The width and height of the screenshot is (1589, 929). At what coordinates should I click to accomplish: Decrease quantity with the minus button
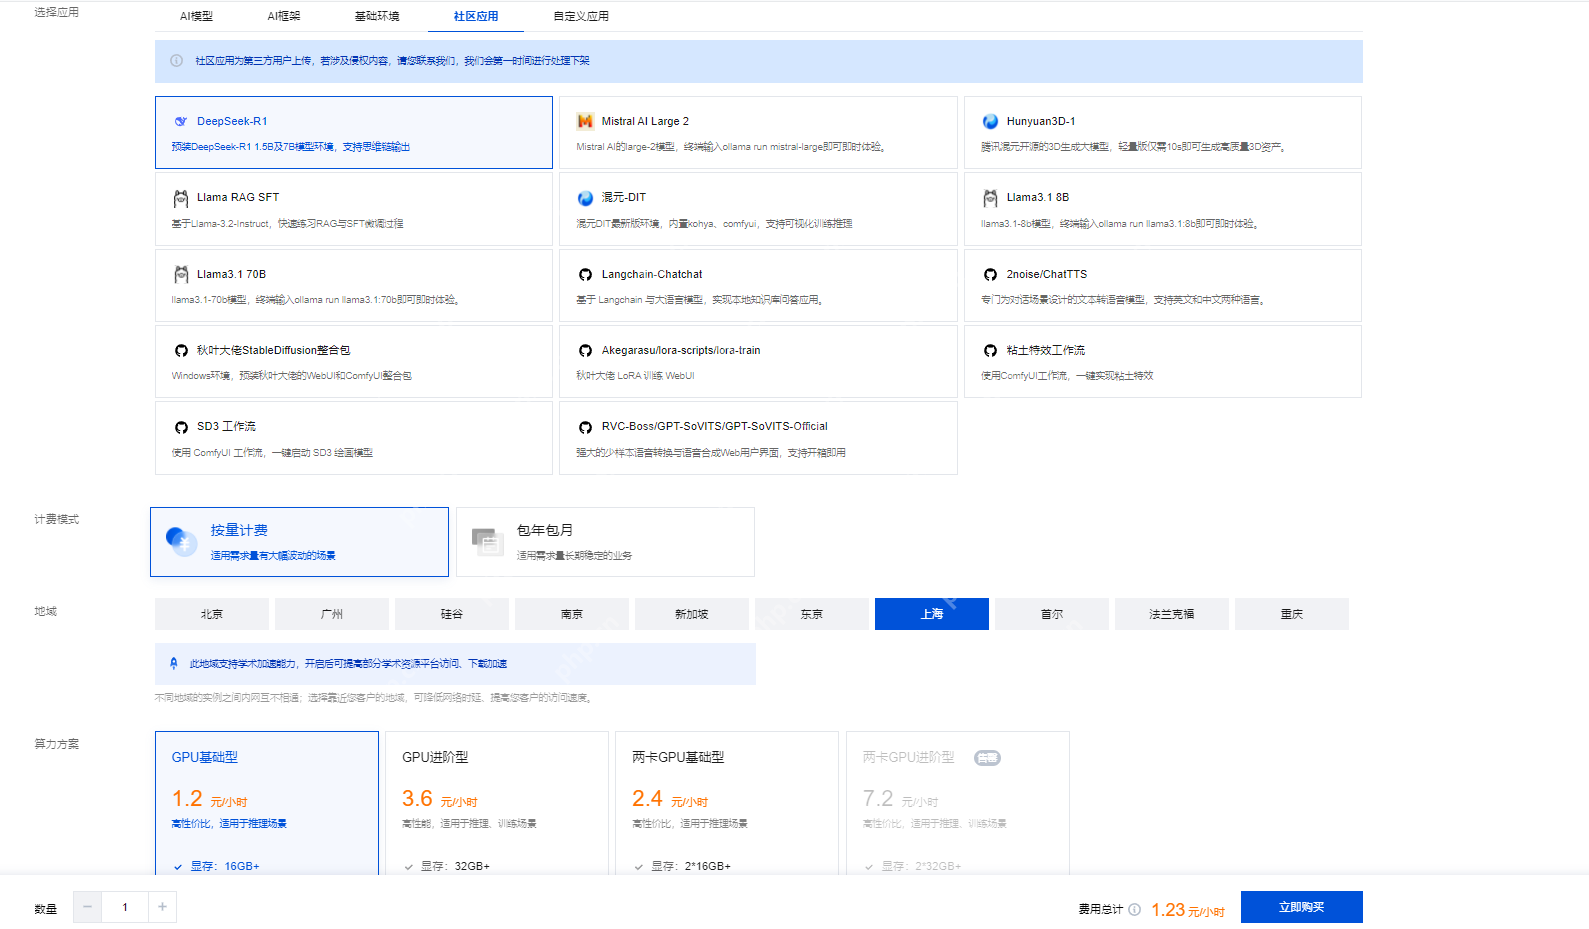(87, 907)
